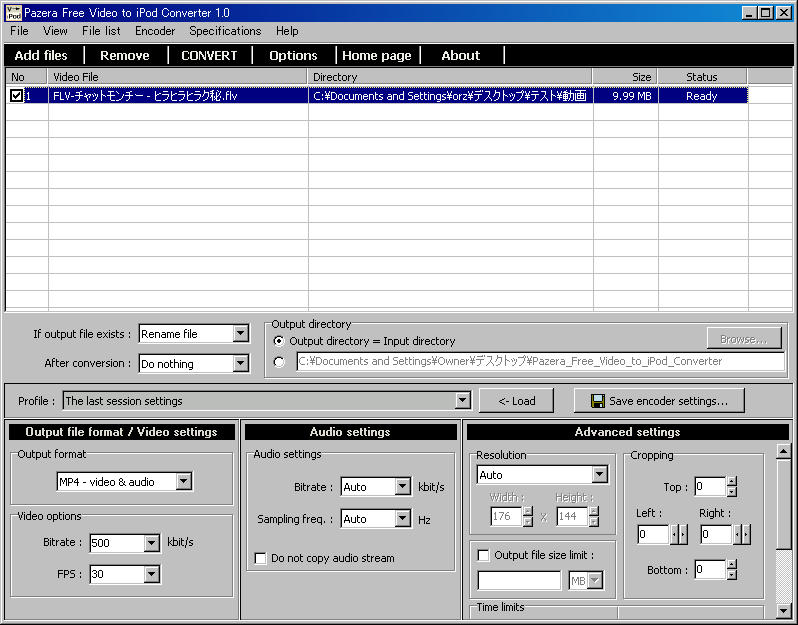The height and width of the screenshot is (625, 798).
Task: Click down arrow of Advanced settings scrollbar
Action: [x=783, y=610]
